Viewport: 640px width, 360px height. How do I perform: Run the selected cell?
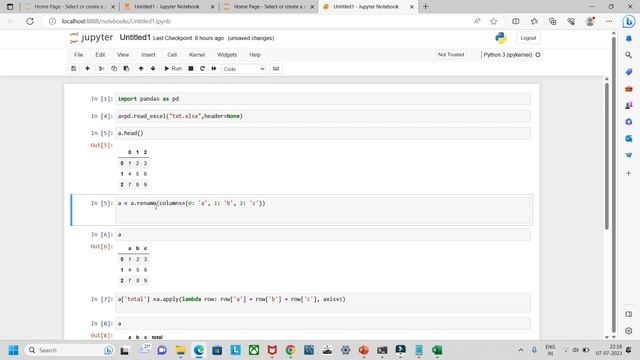tap(173, 69)
